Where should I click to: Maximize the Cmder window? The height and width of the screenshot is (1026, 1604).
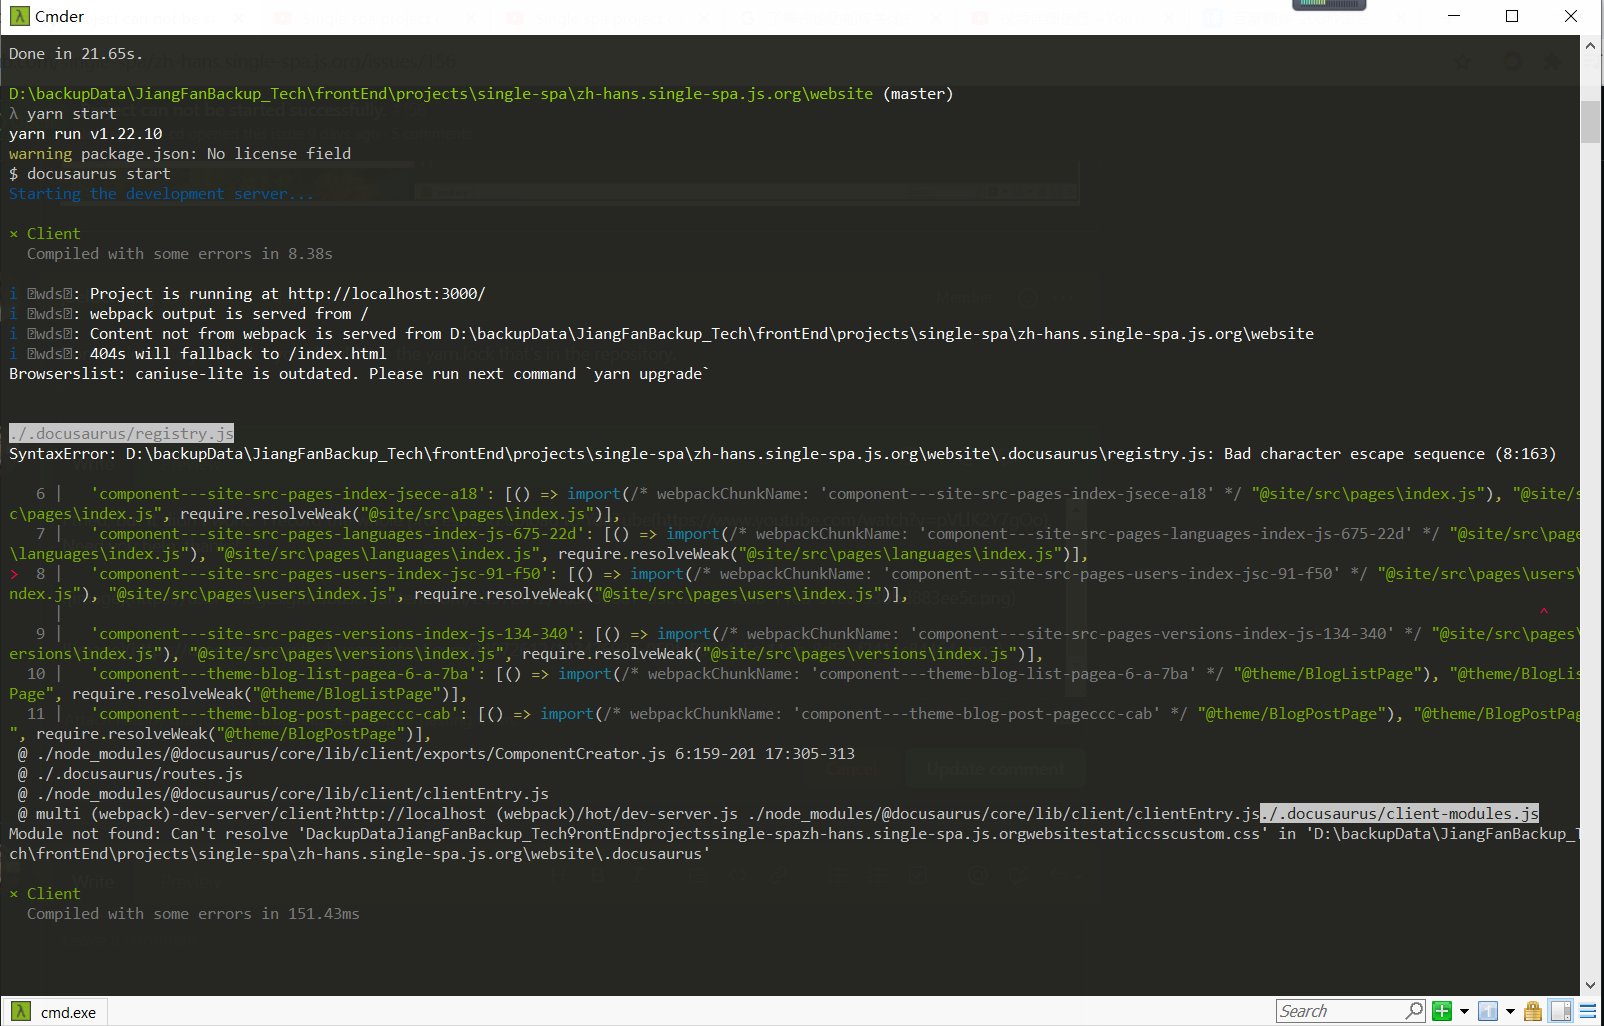pos(1512,16)
